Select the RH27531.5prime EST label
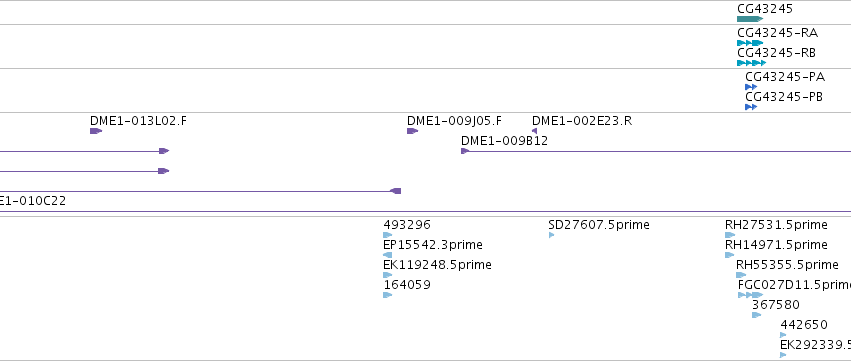Screen dimensions: 851x361 point(777,225)
